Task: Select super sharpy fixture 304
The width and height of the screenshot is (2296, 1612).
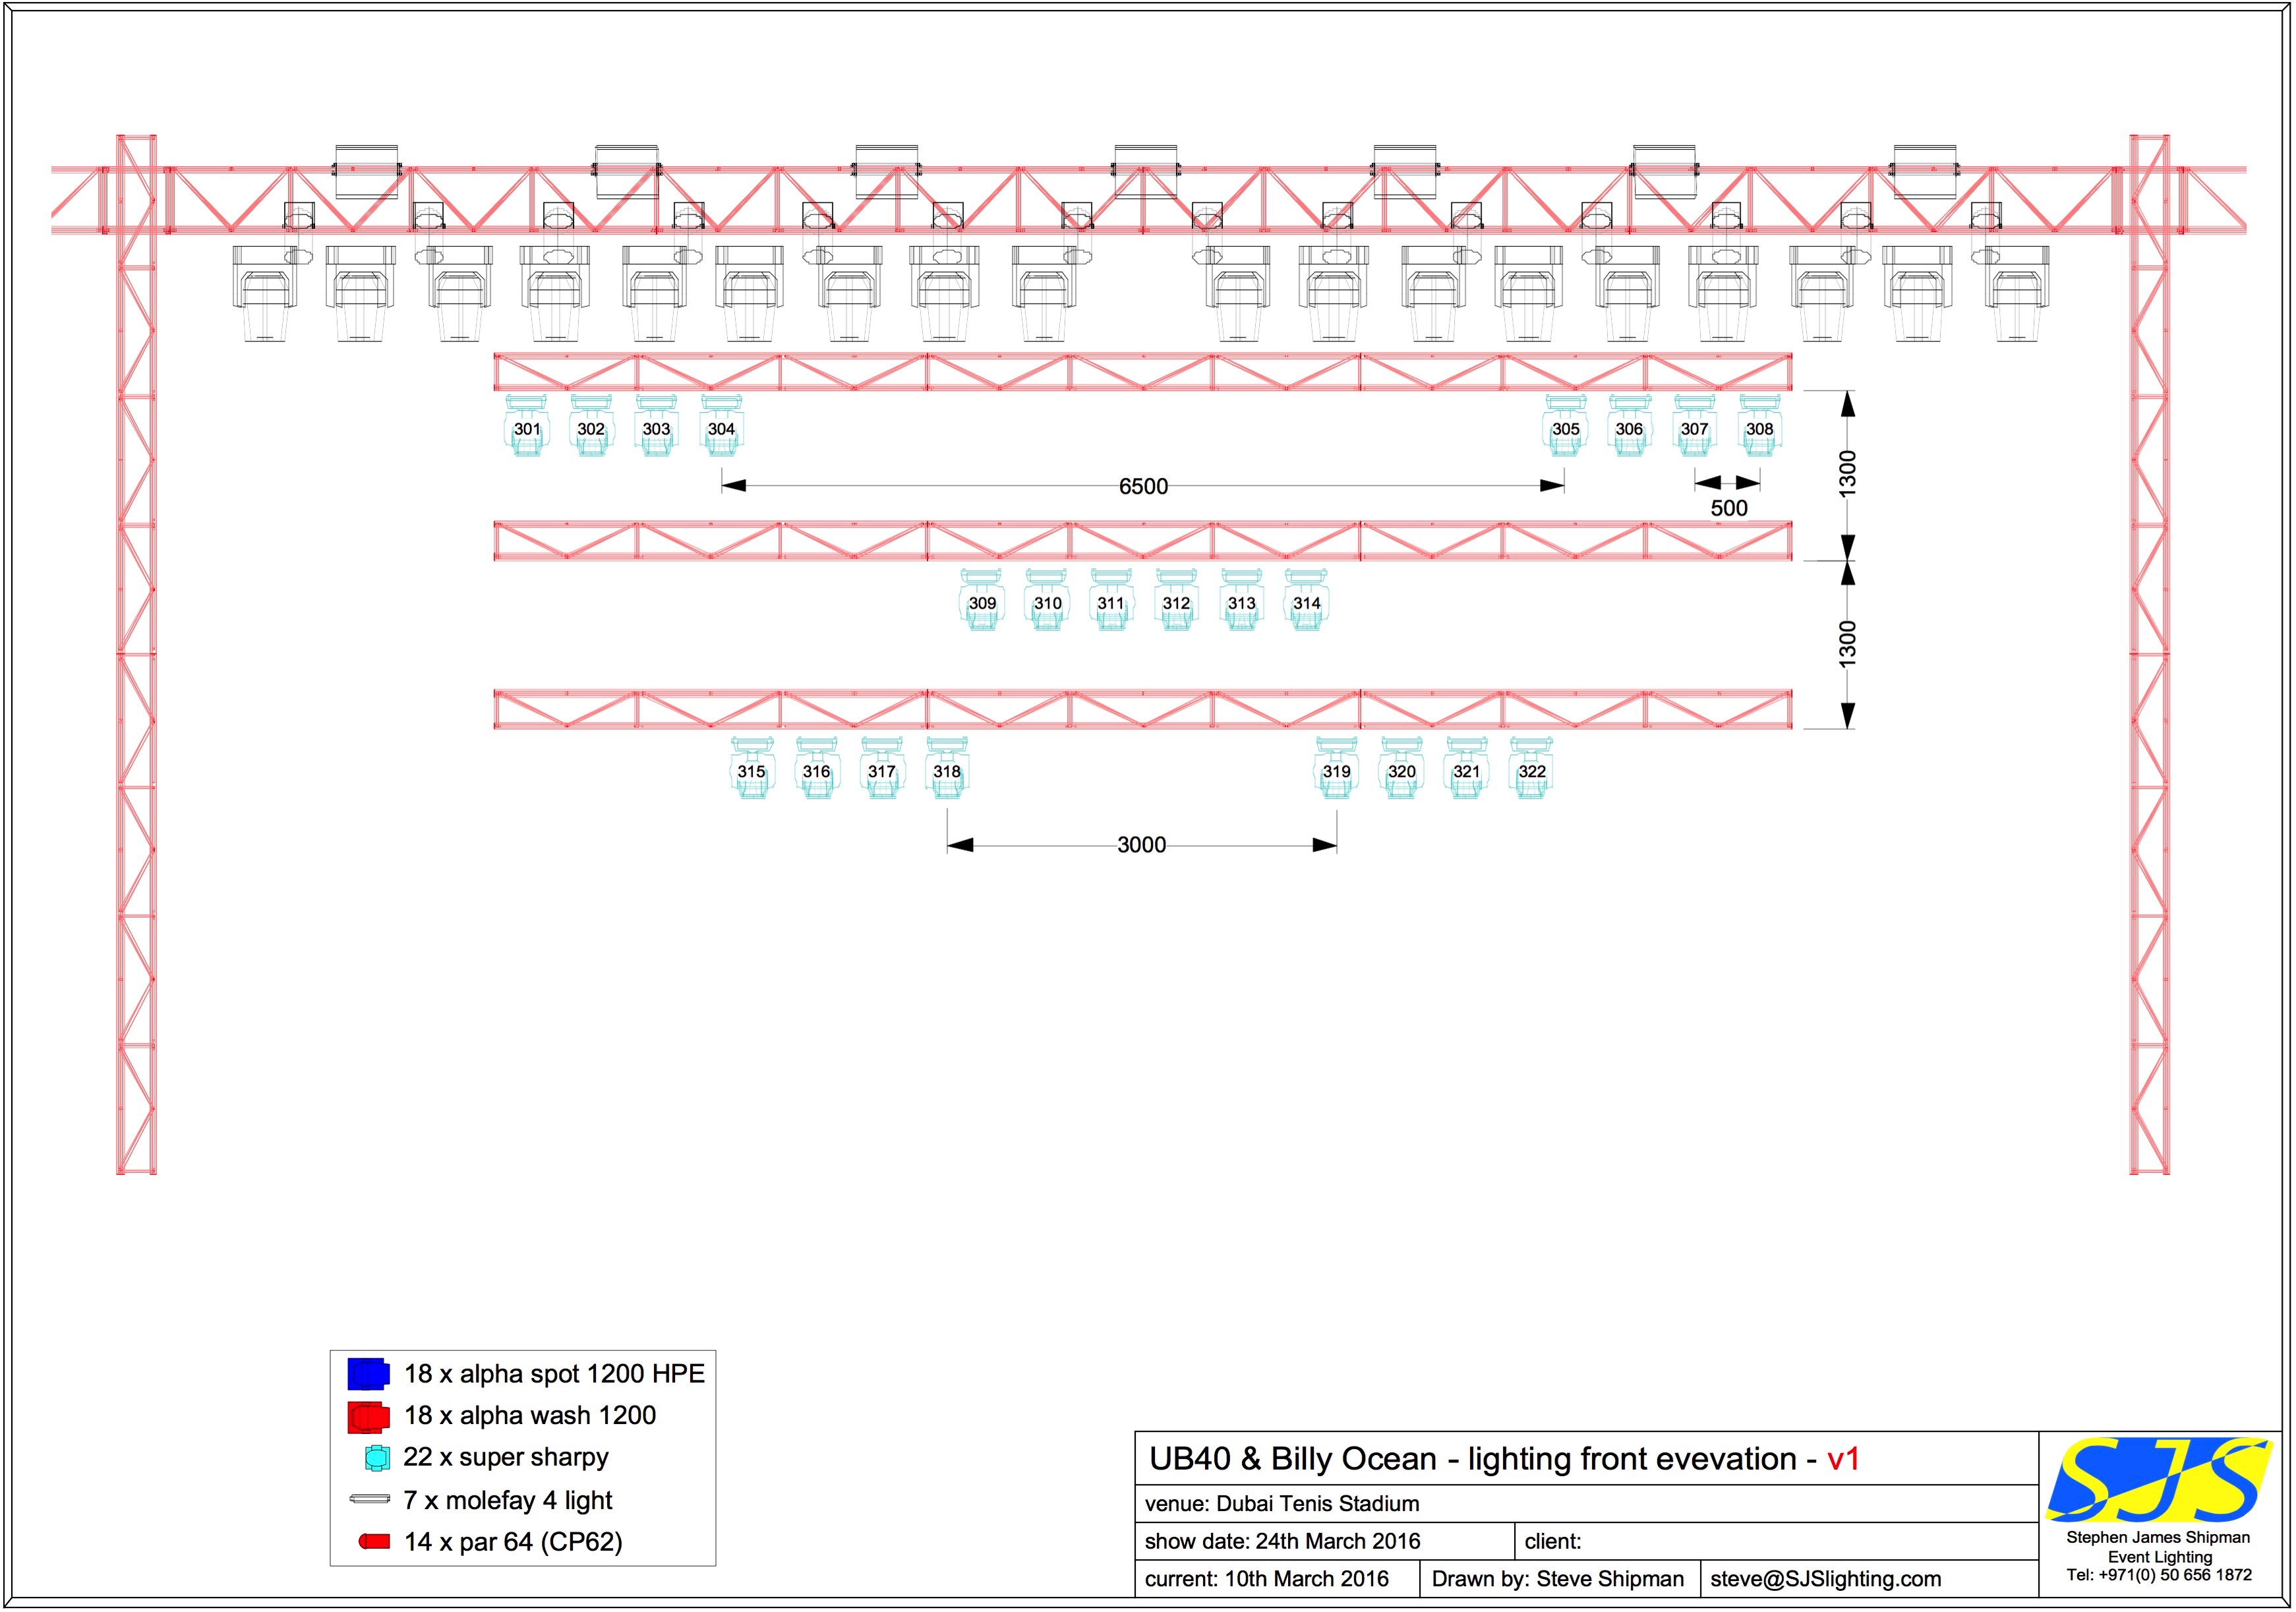Action: click(x=721, y=427)
